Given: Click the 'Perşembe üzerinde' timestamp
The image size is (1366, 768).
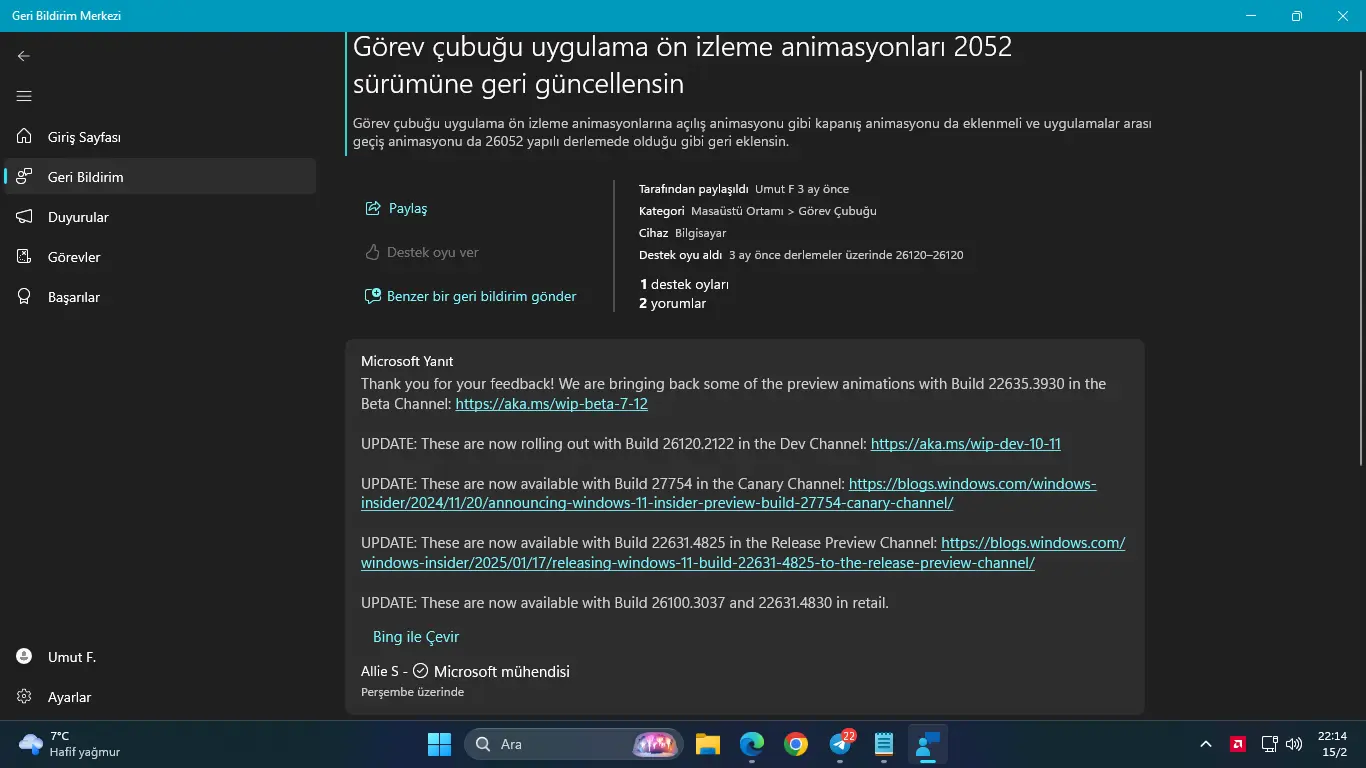Looking at the screenshot, I should pos(412,692).
